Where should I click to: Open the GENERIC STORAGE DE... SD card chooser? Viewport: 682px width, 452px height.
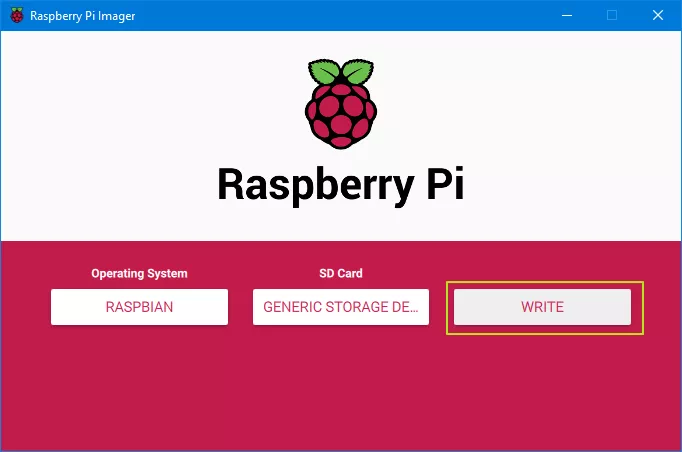pyautogui.click(x=341, y=307)
